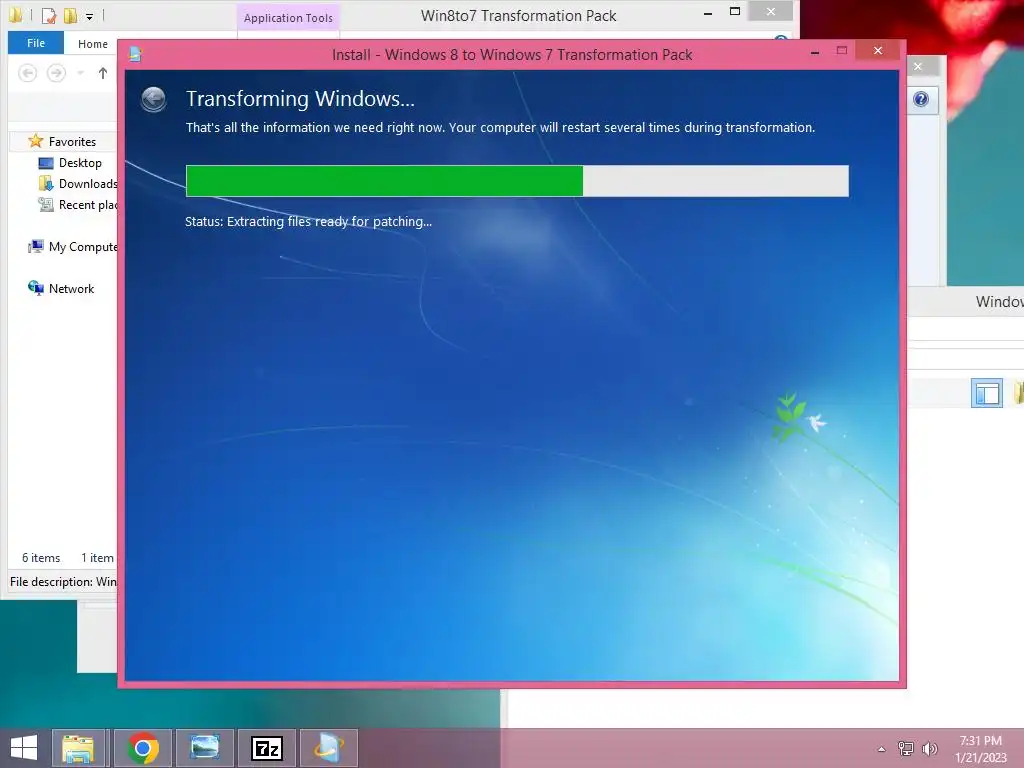Click the New folder quick access icon
Screen dimensions: 1024x768
tap(70, 14)
